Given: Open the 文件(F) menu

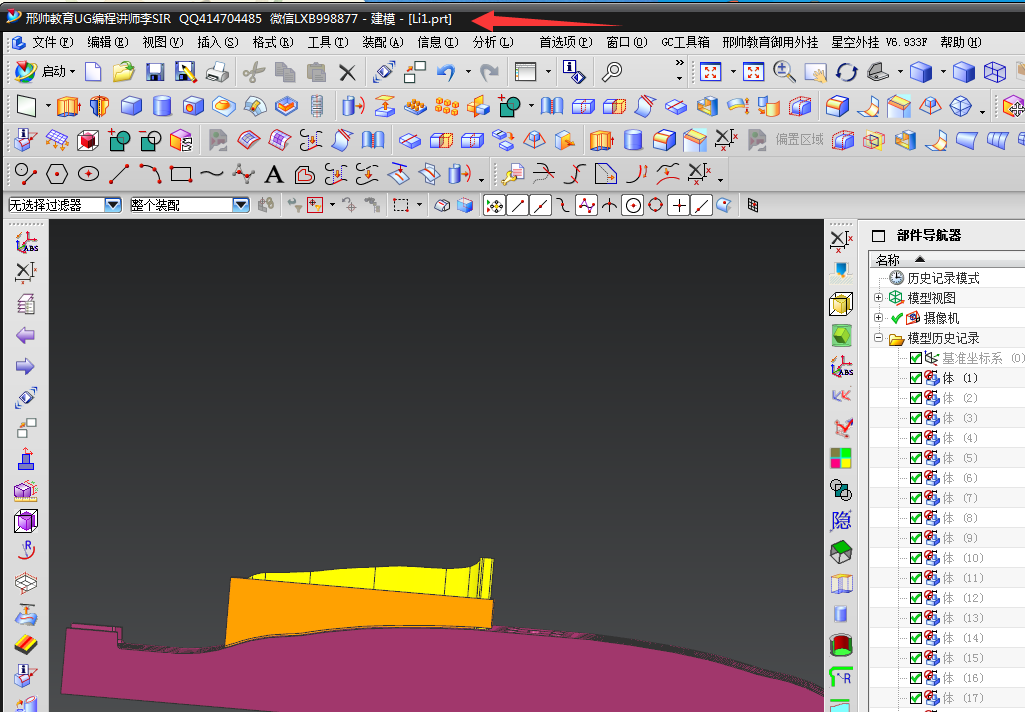Looking at the screenshot, I should [x=52, y=42].
